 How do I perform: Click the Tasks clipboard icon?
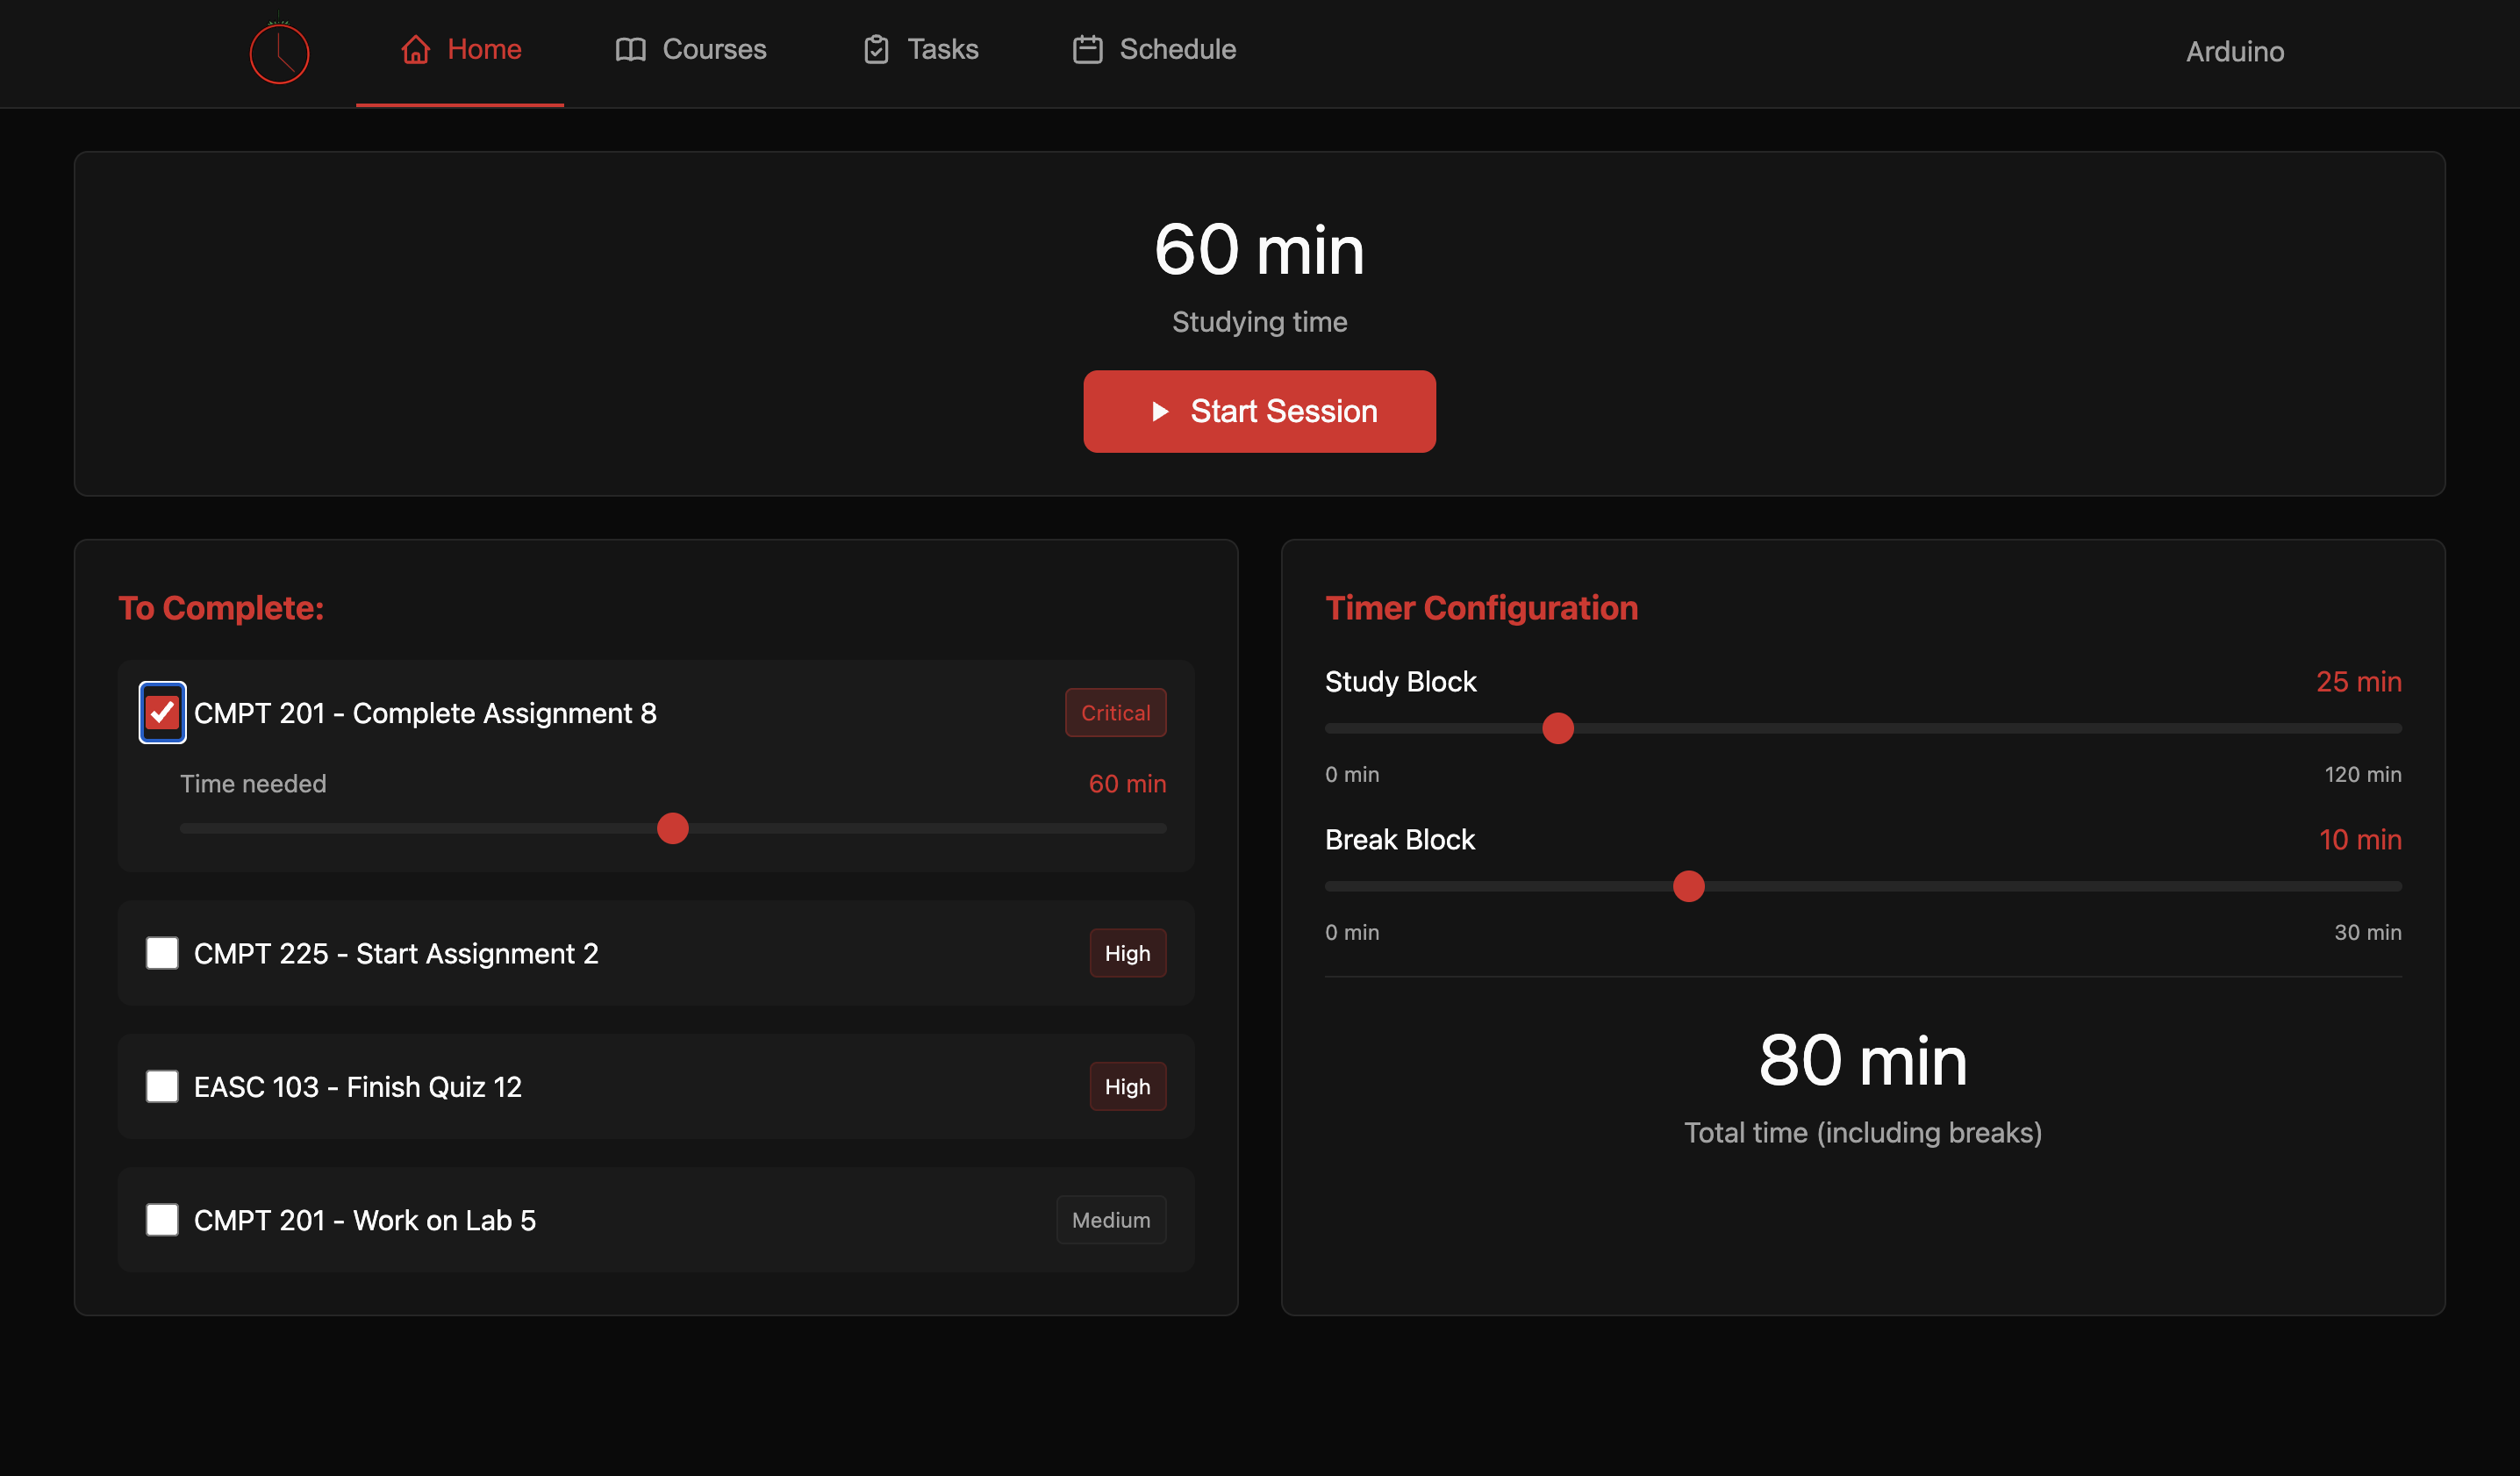[x=876, y=49]
